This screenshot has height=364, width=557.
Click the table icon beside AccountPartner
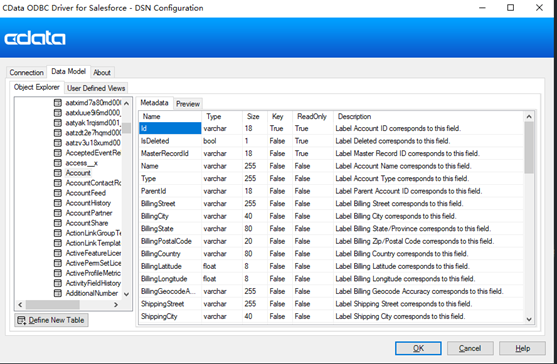point(58,213)
